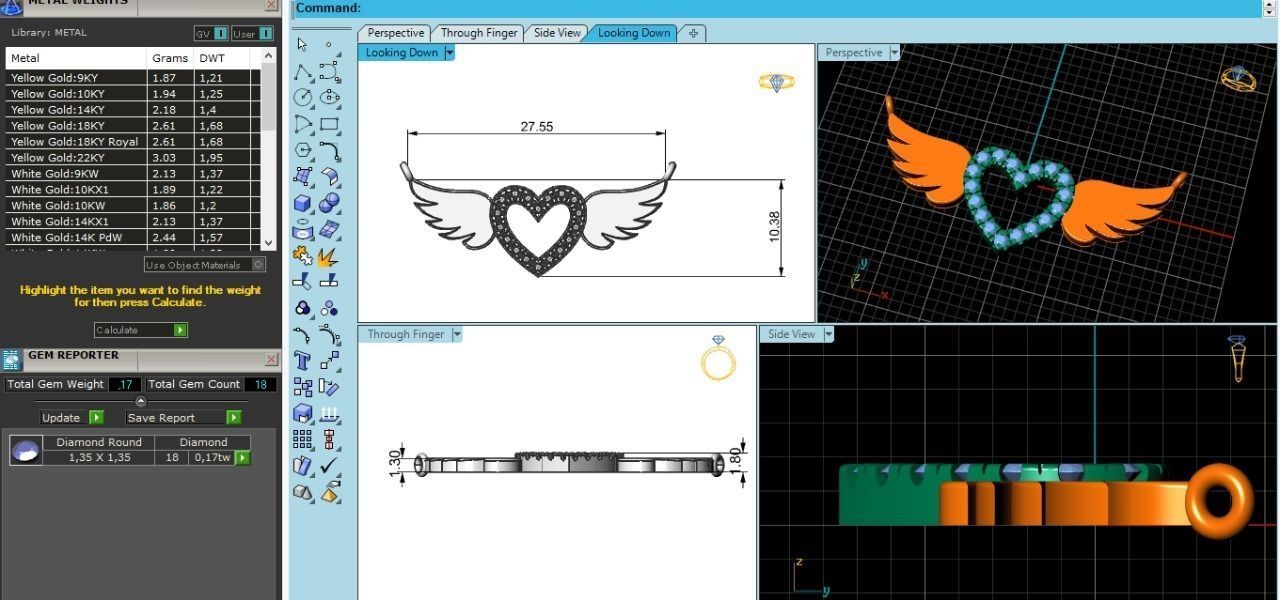Screen dimensions: 1280x600
Task: Open Through Finger viewport dropdown menu
Action: pos(456,334)
